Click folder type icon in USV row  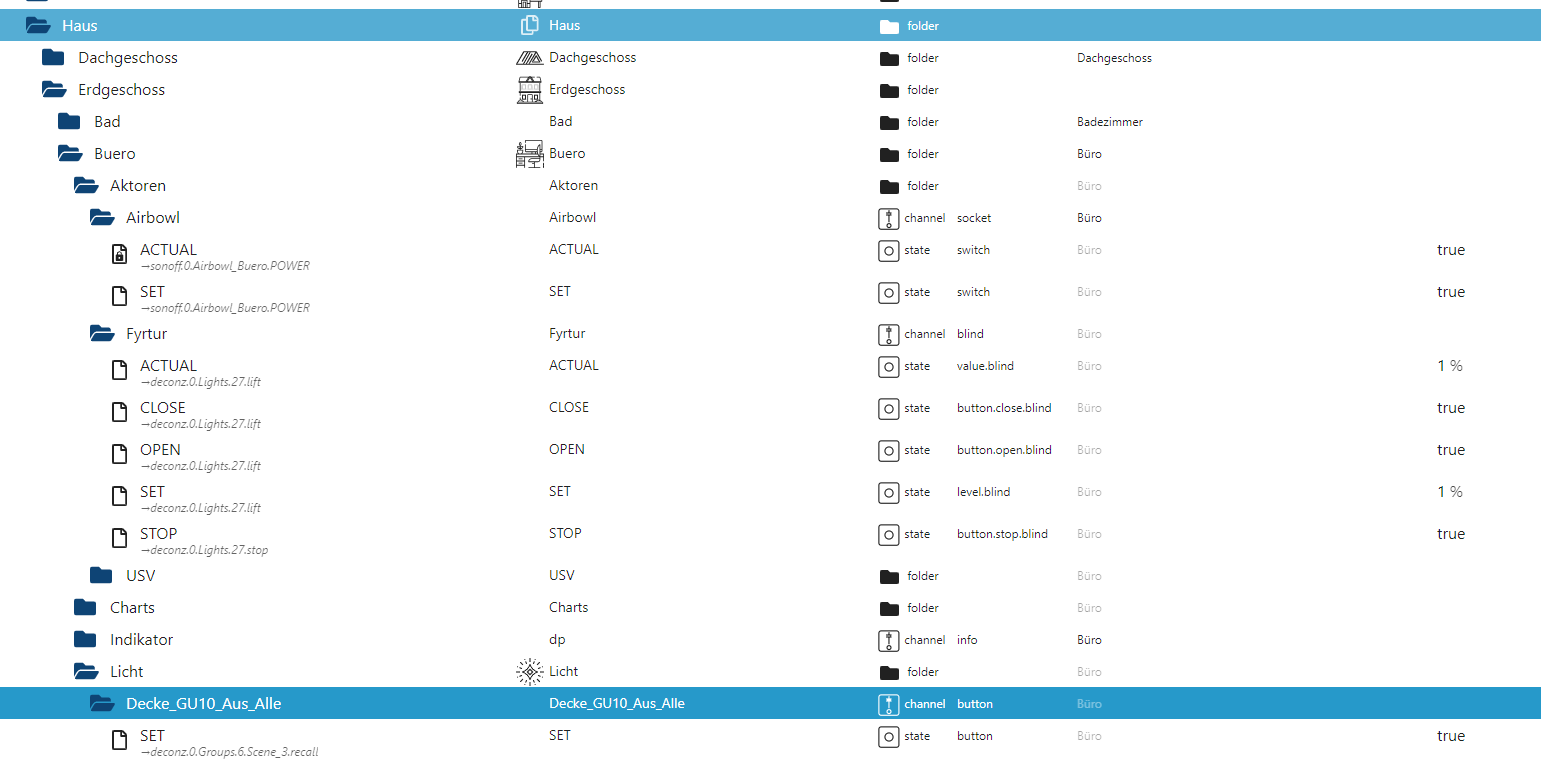[889, 576]
